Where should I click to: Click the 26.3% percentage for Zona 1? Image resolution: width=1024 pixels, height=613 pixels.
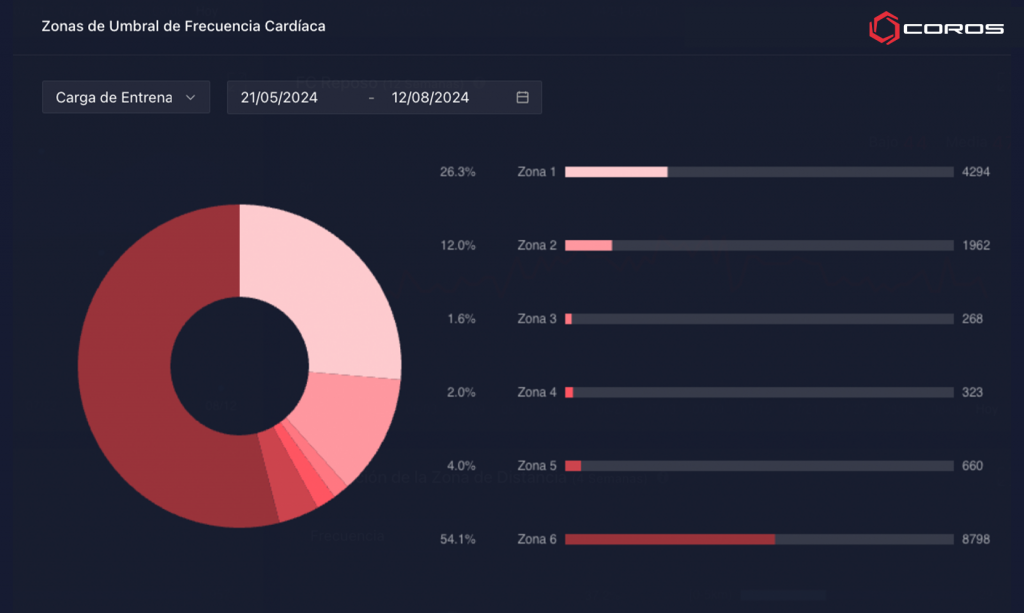click(x=457, y=172)
